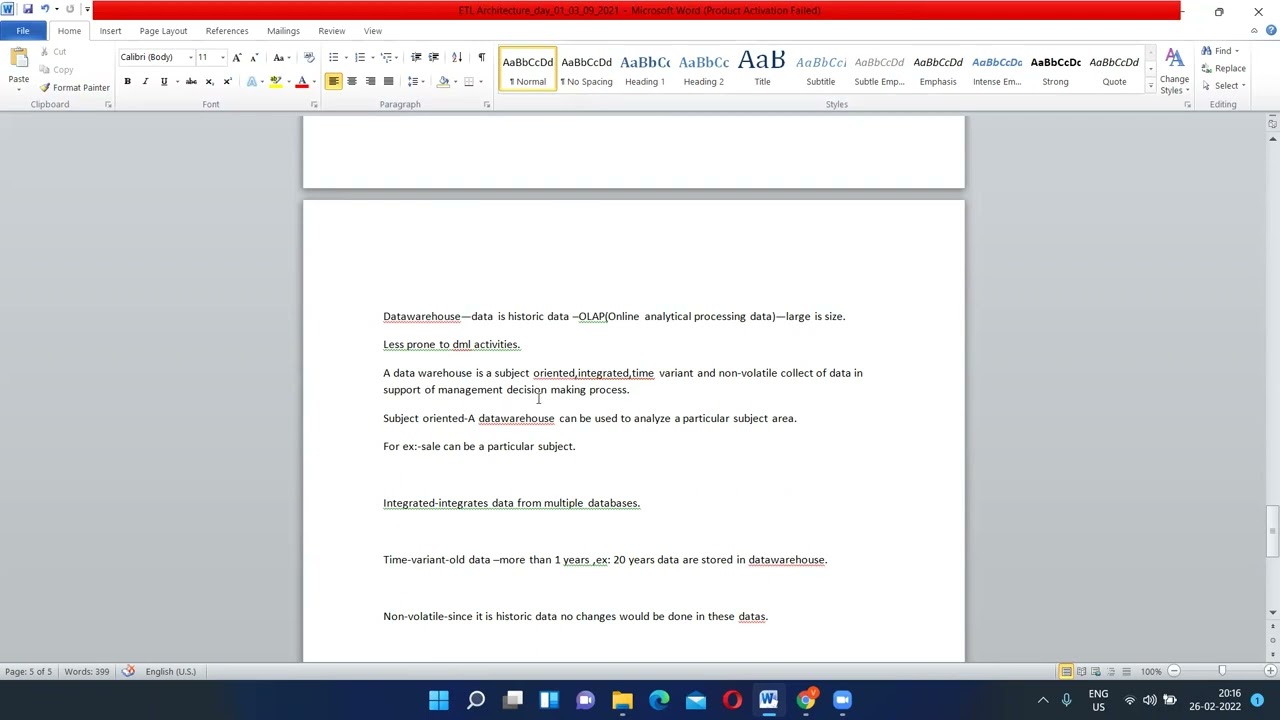1280x720 pixels.
Task: Open Font dialog launcher
Action: [313, 104]
